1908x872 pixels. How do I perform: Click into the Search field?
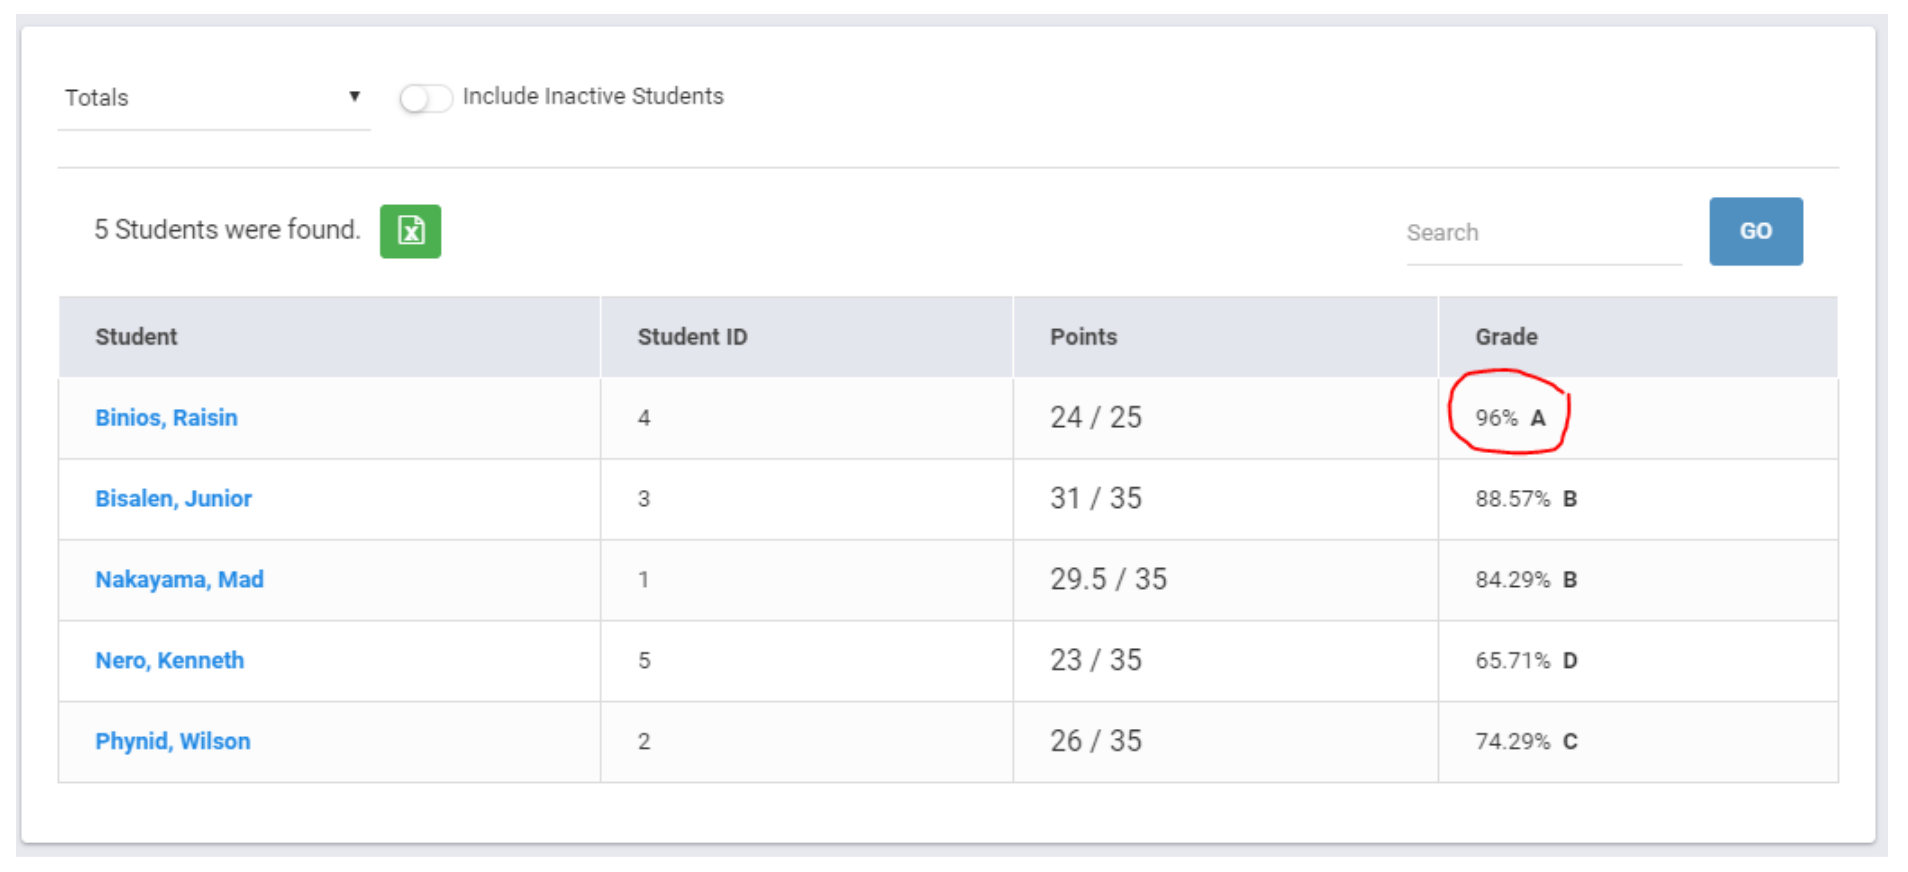coord(1542,233)
